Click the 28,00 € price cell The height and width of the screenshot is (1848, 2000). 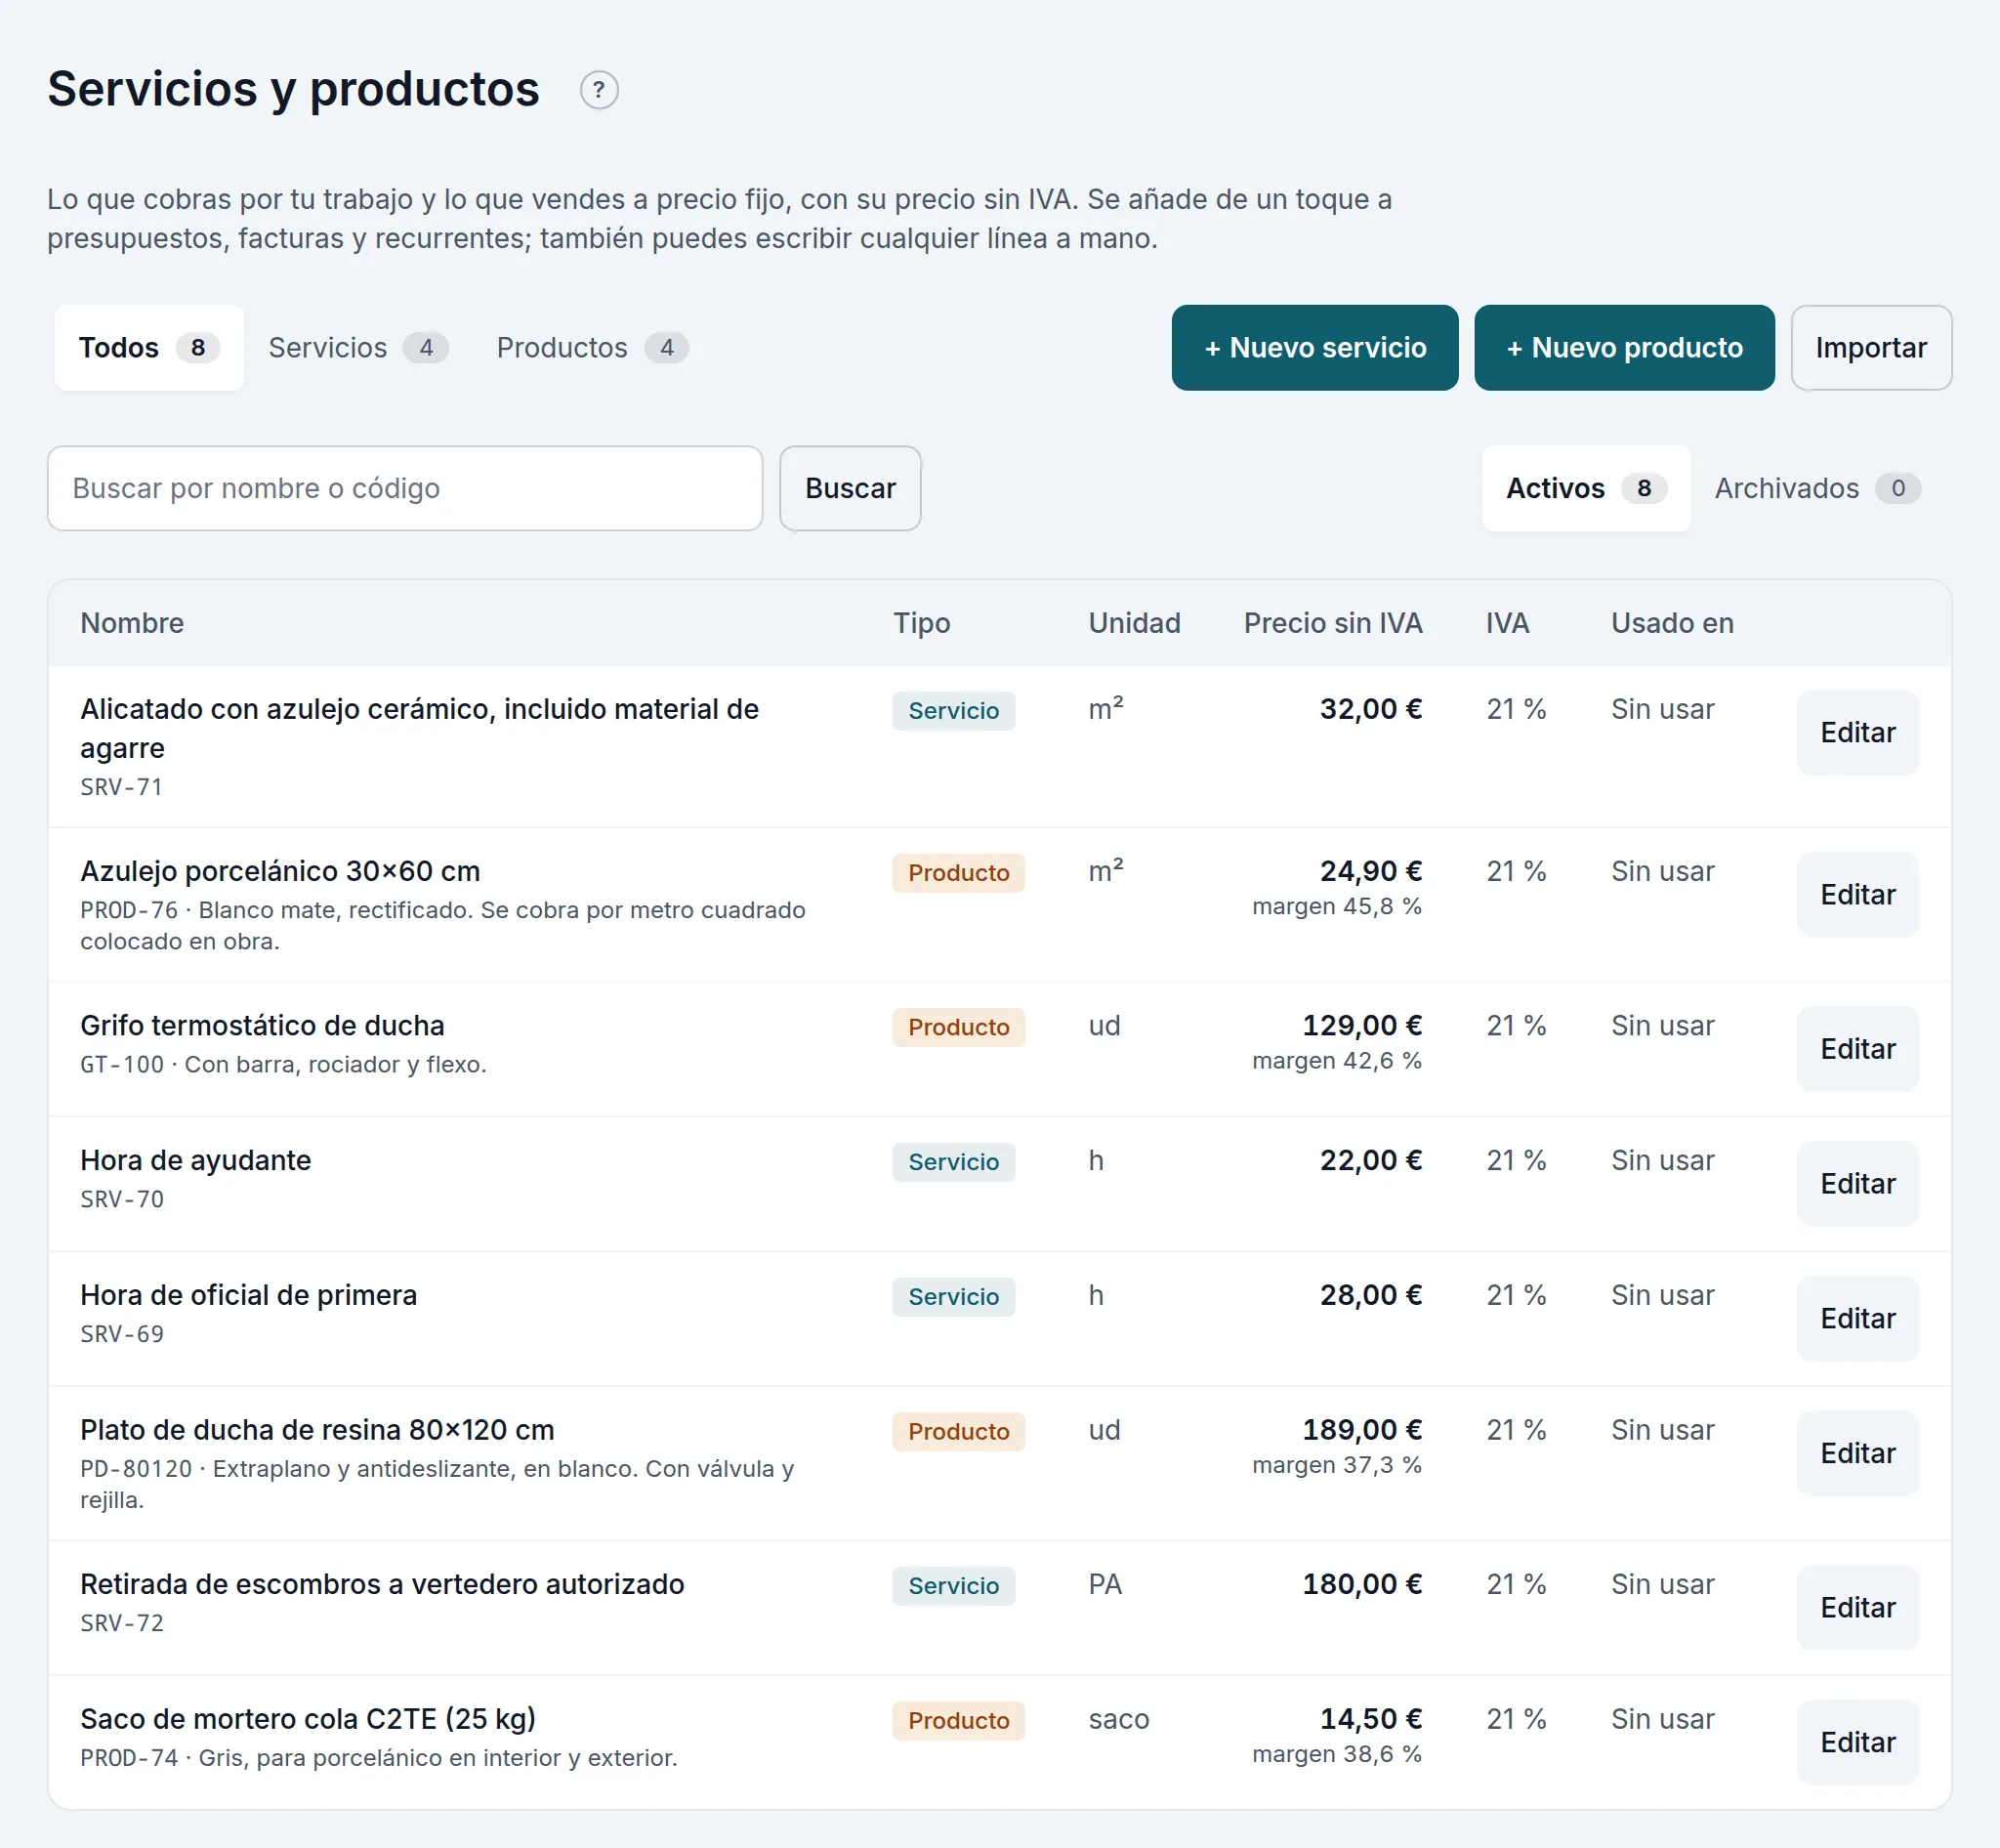(1370, 1295)
